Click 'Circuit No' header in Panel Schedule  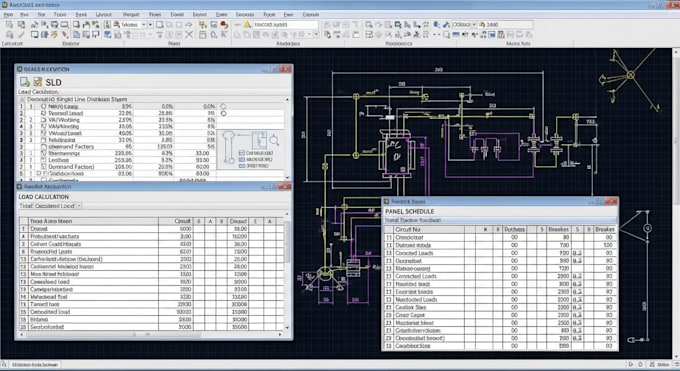pos(408,229)
